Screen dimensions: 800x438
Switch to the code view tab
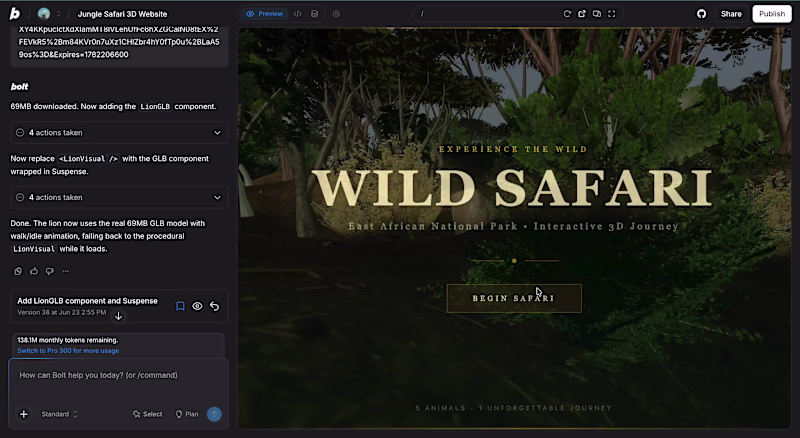pyautogui.click(x=298, y=14)
